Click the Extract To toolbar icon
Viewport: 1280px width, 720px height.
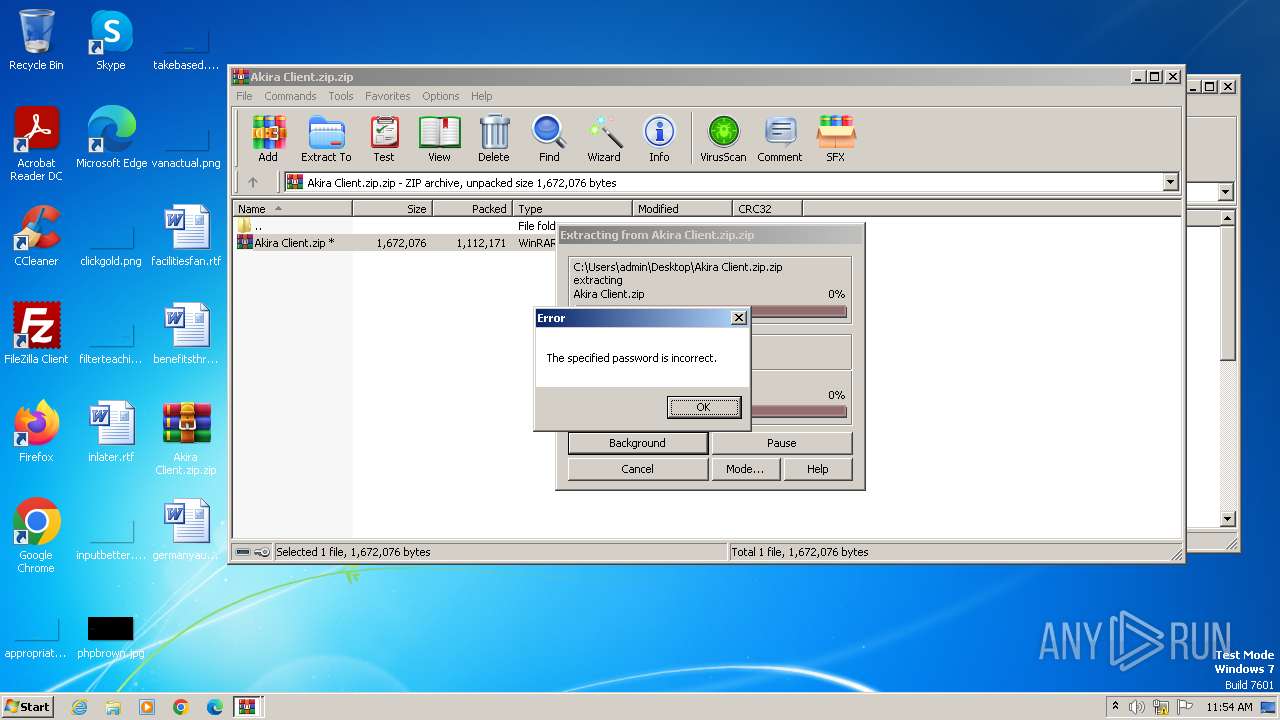326,139
